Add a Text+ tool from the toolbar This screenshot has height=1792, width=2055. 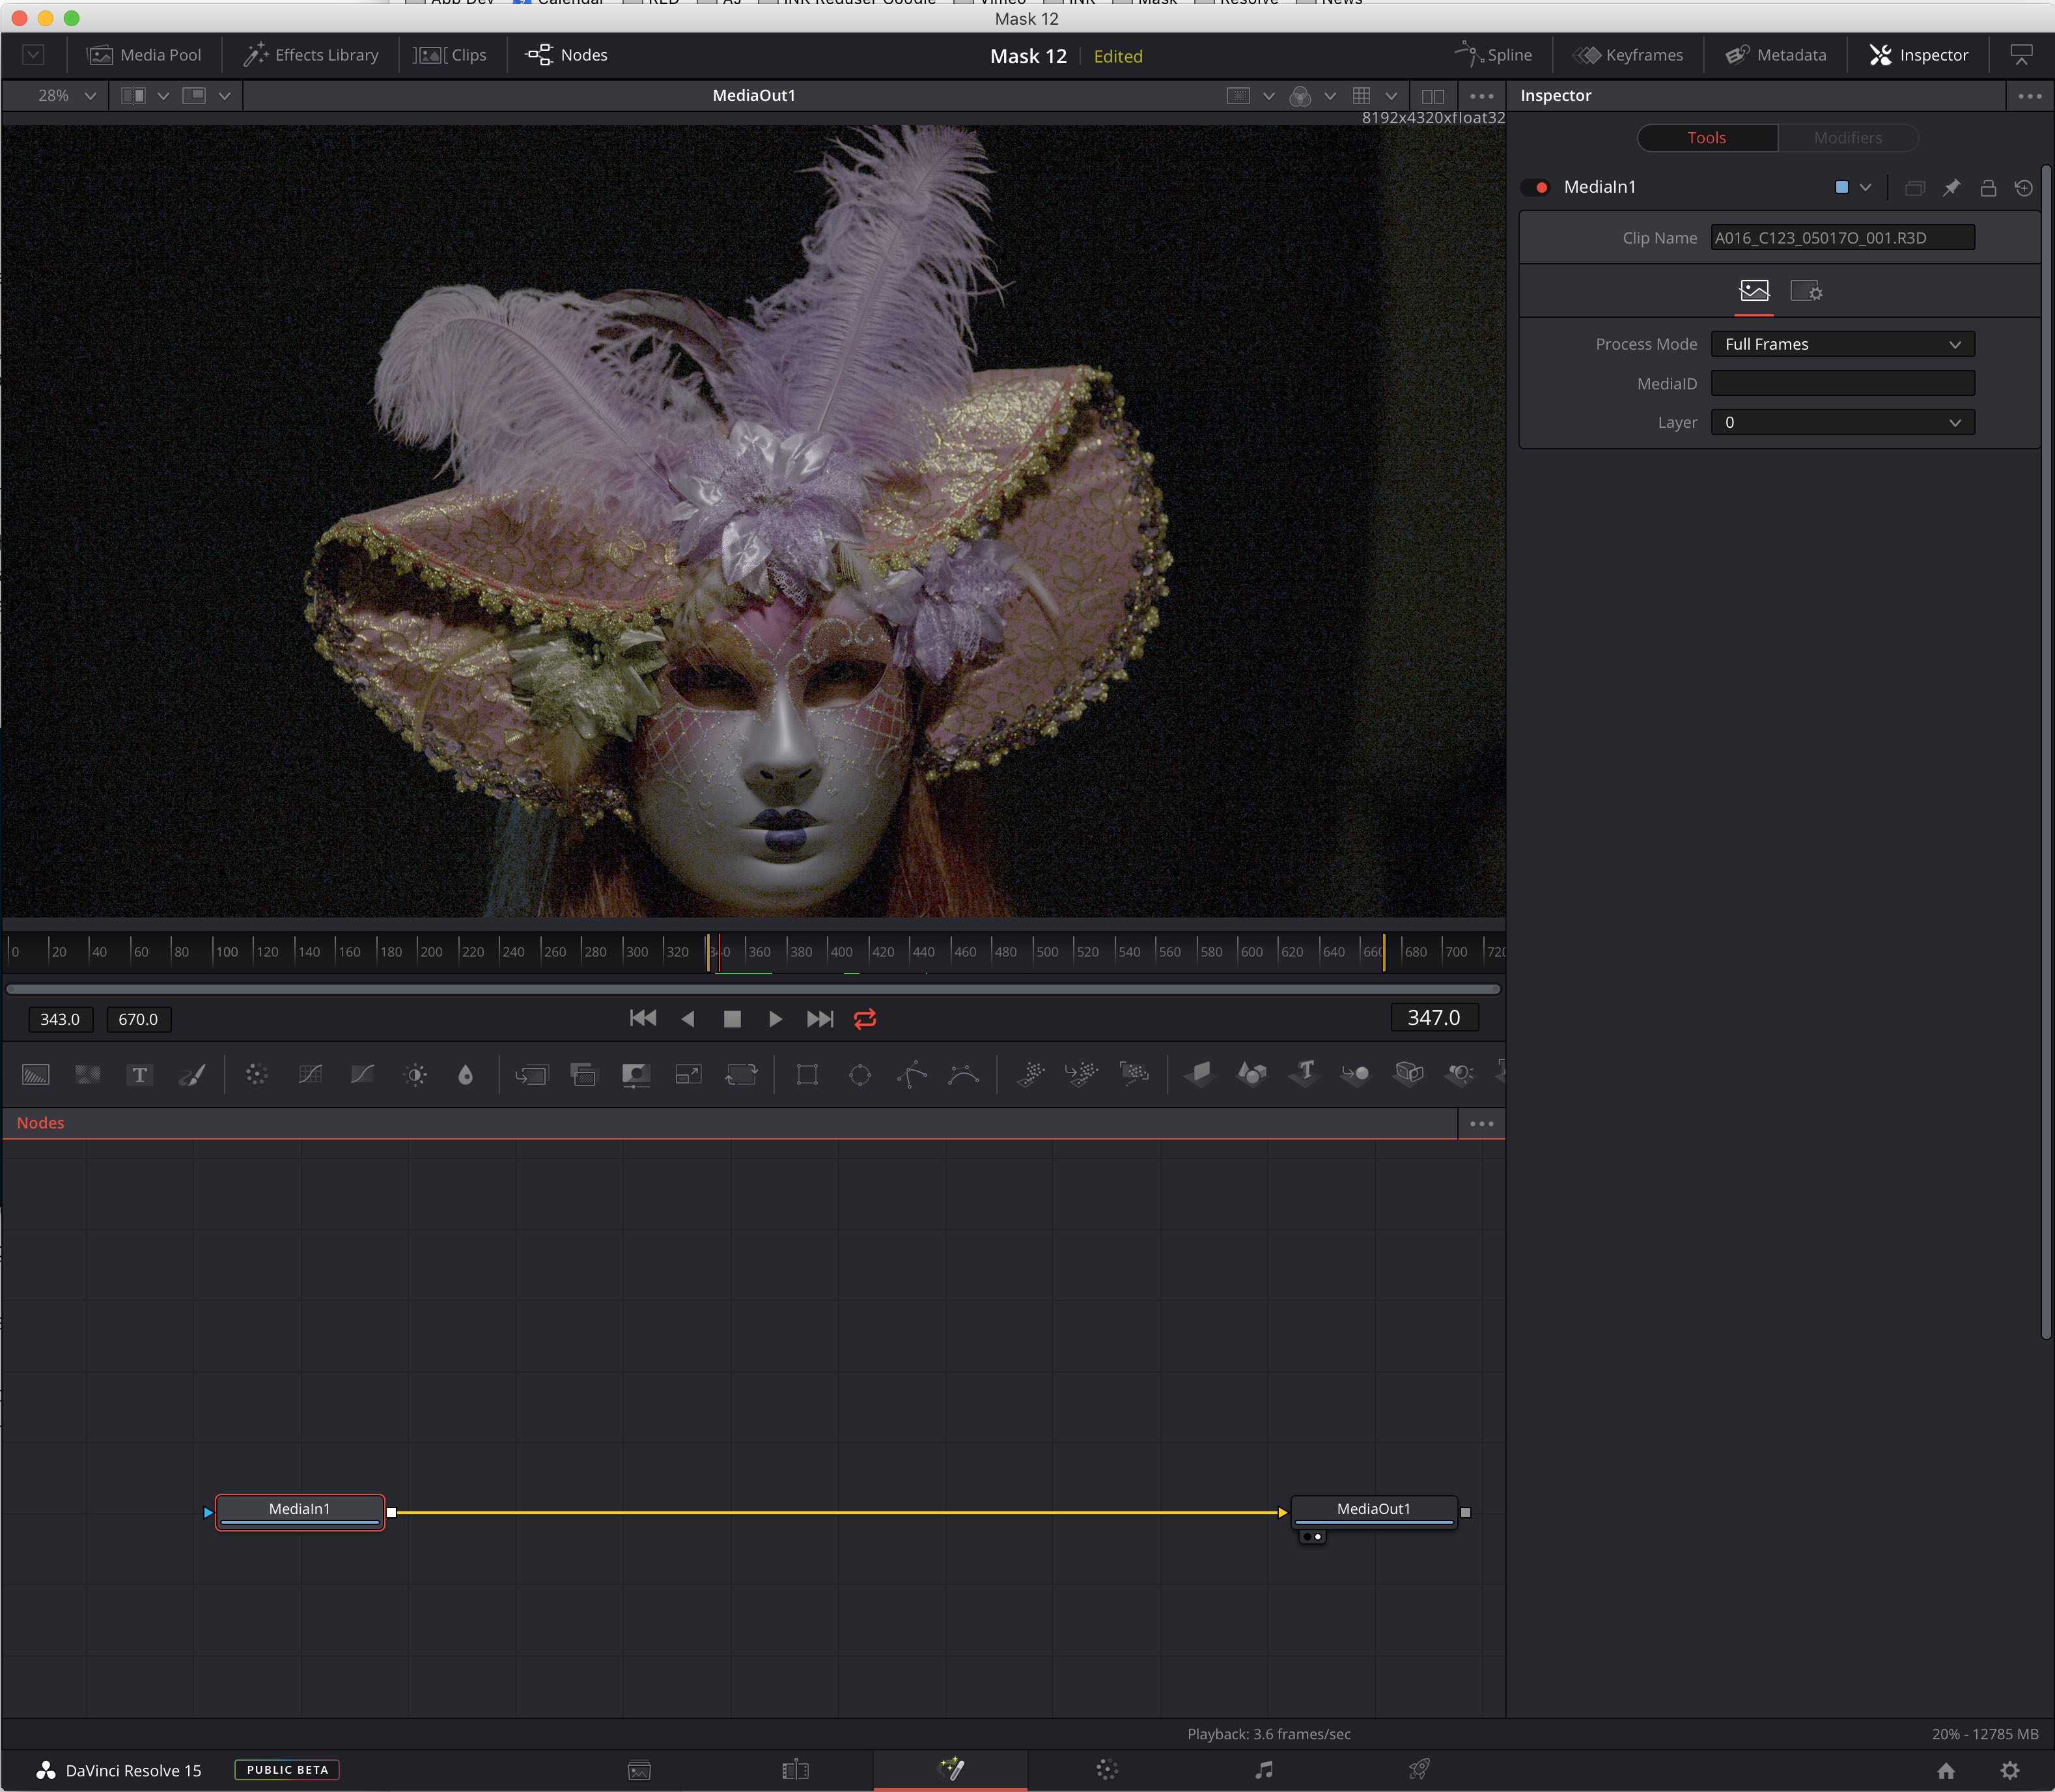pyautogui.click(x=140, y=1075)
